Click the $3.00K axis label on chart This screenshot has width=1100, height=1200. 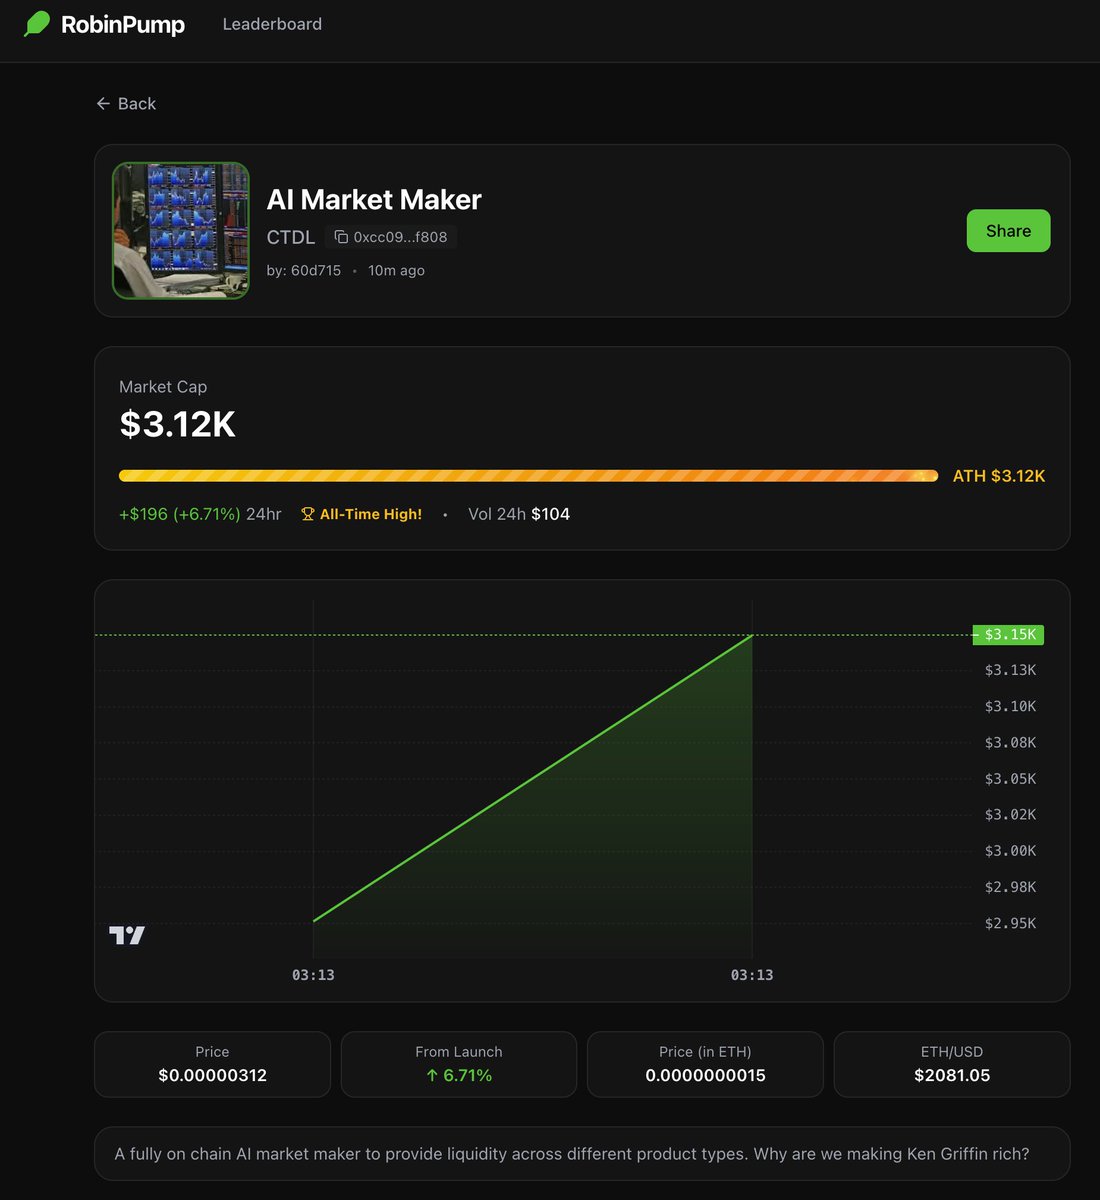pyautogui.click(x=1010, y=851)
